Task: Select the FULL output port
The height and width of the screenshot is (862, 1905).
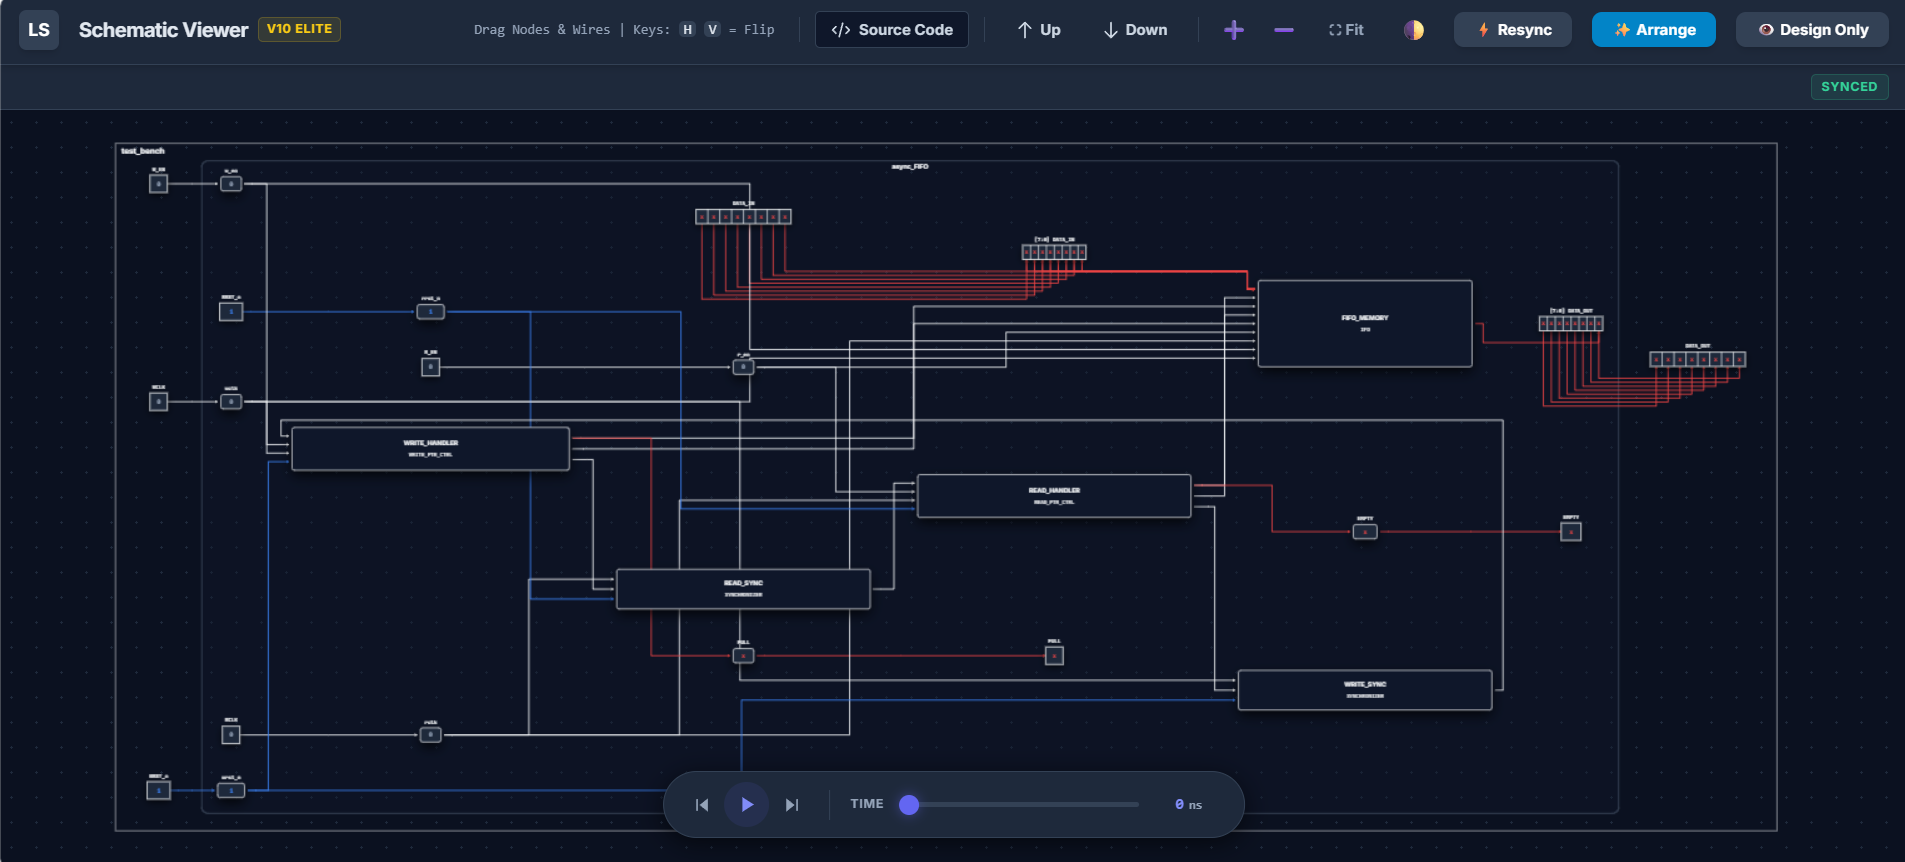Action: tap(1054, 656)
